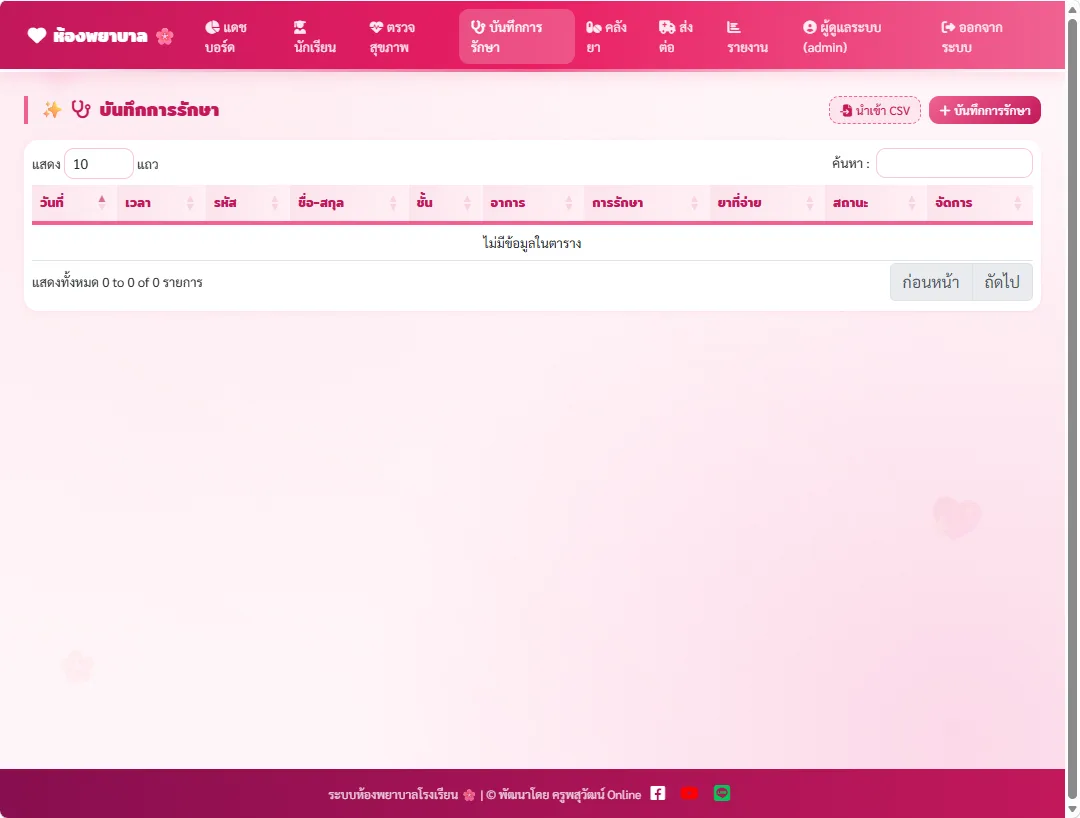This screenshot has height=818, width=1080.
Task: Open the แดชบอร์ด dashboard menu
Action: coord(226,37)
